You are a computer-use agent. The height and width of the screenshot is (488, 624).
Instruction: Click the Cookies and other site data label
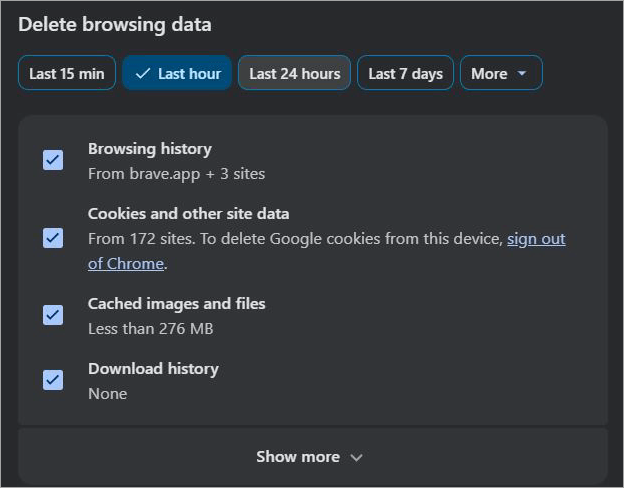point(189,214)
